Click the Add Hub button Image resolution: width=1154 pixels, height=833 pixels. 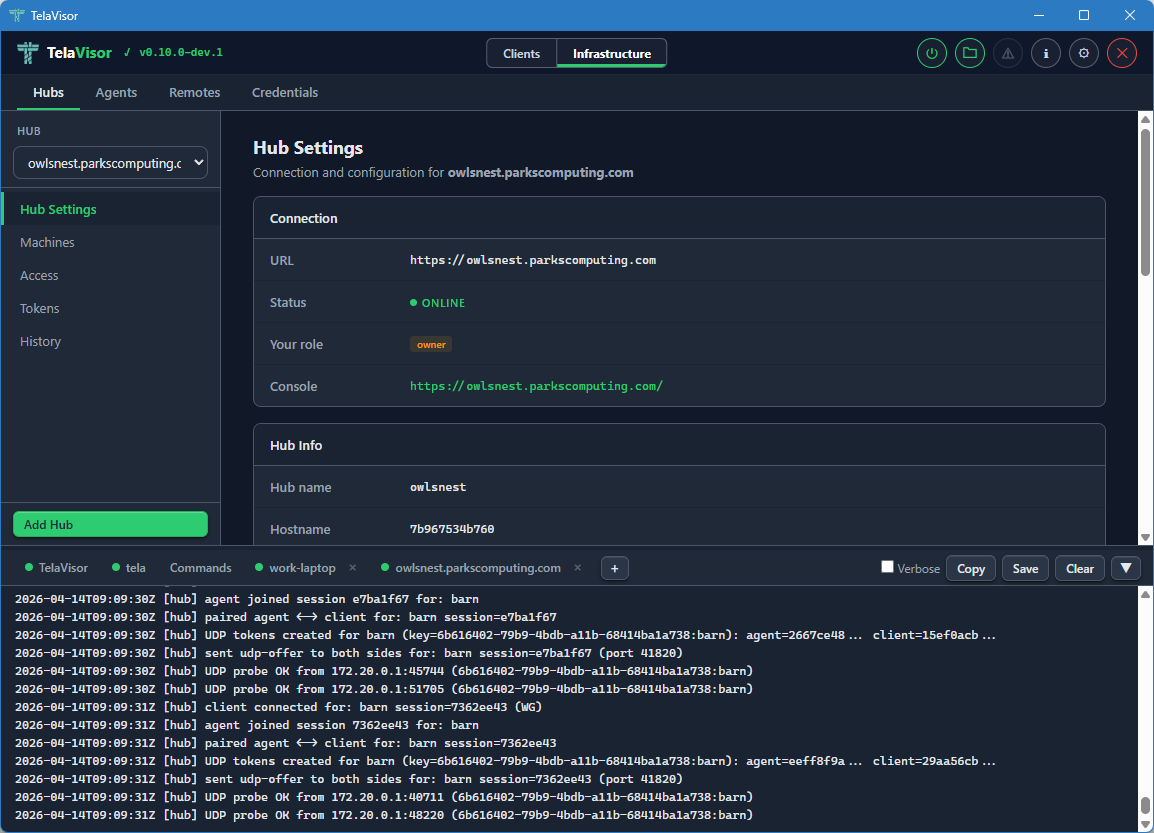tap(110, 524)
